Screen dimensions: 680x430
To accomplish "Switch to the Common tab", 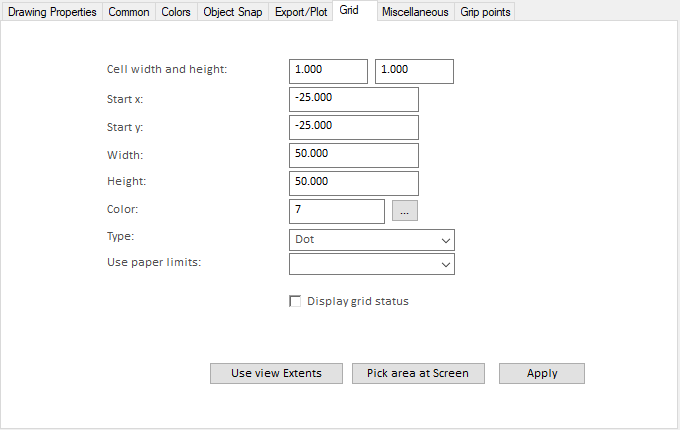I will click(x=128, y=12).
